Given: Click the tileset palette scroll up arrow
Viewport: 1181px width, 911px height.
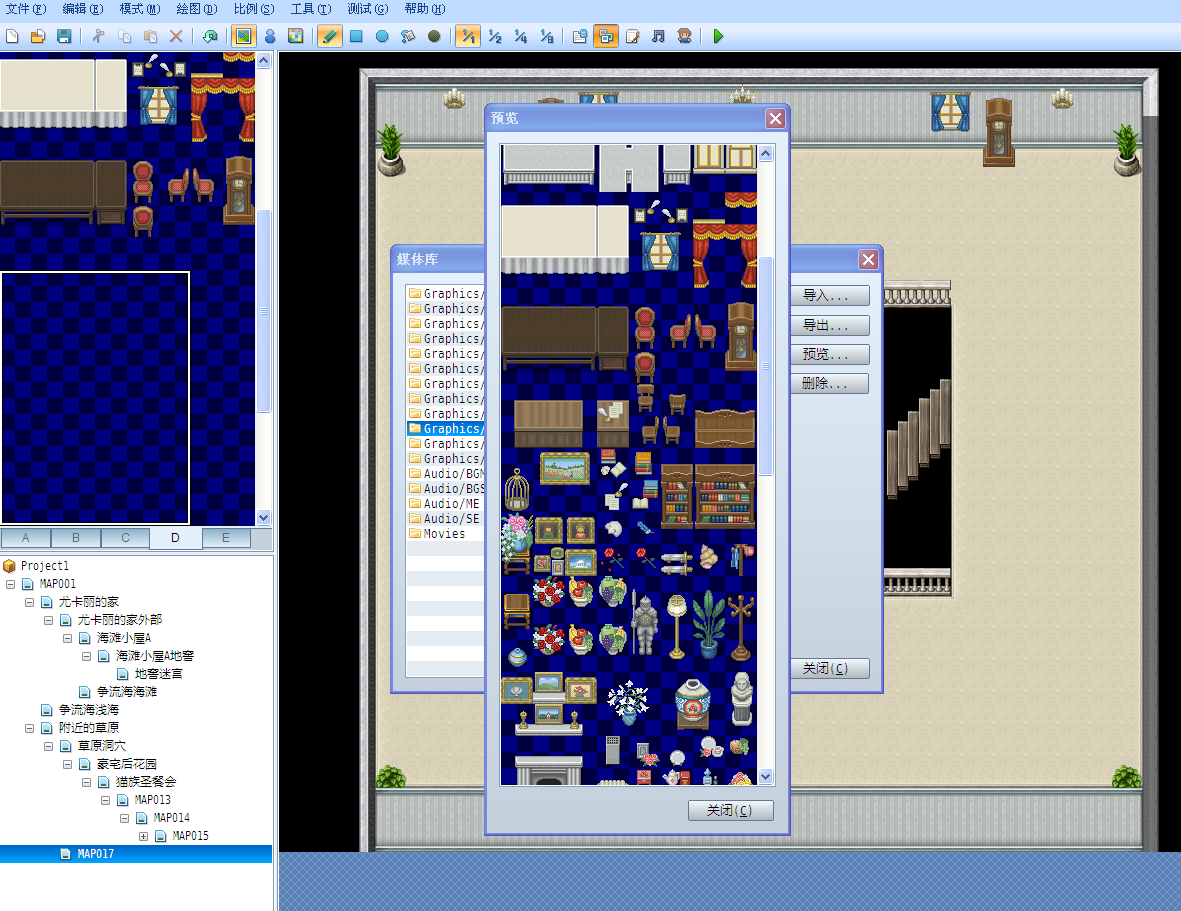Looking at the screenshot, I should tap(264, 60).
